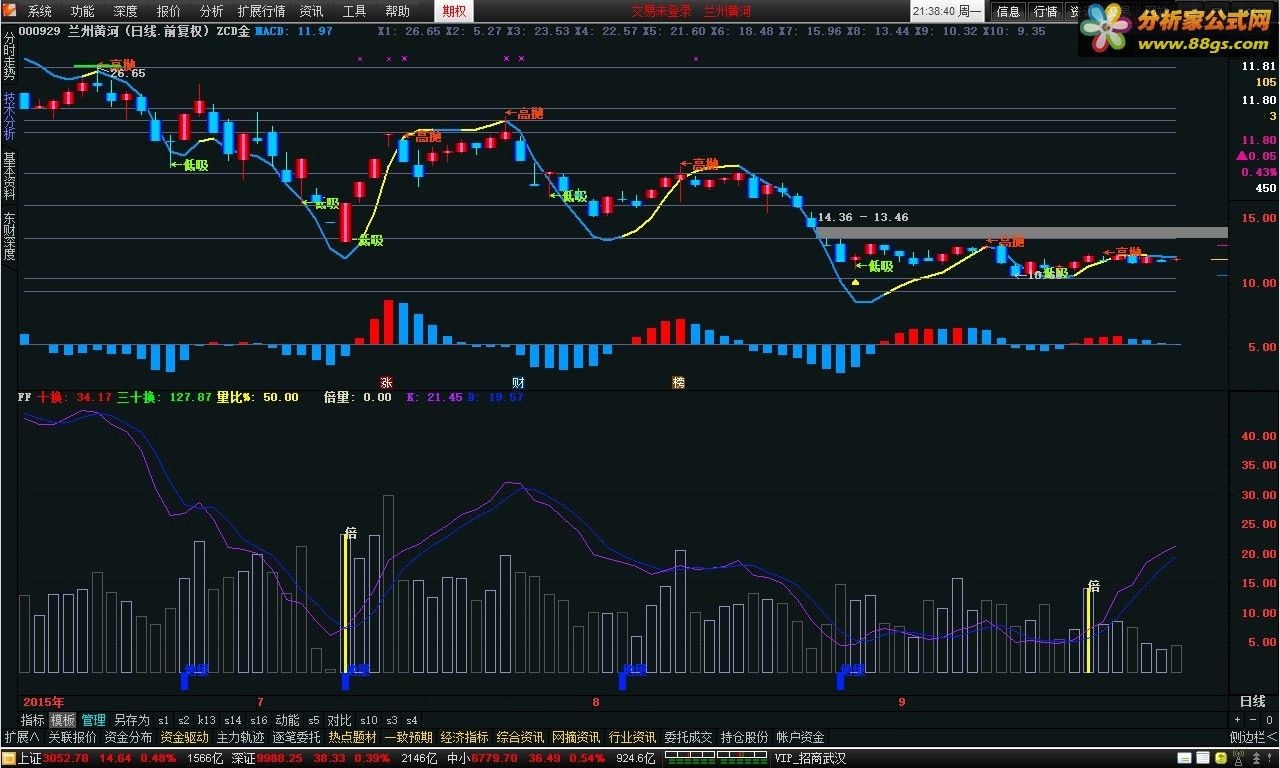Screen dimensions: 1280x768
Task: Zoom out the chart with the − button
Action: (x=1253, y=720)
